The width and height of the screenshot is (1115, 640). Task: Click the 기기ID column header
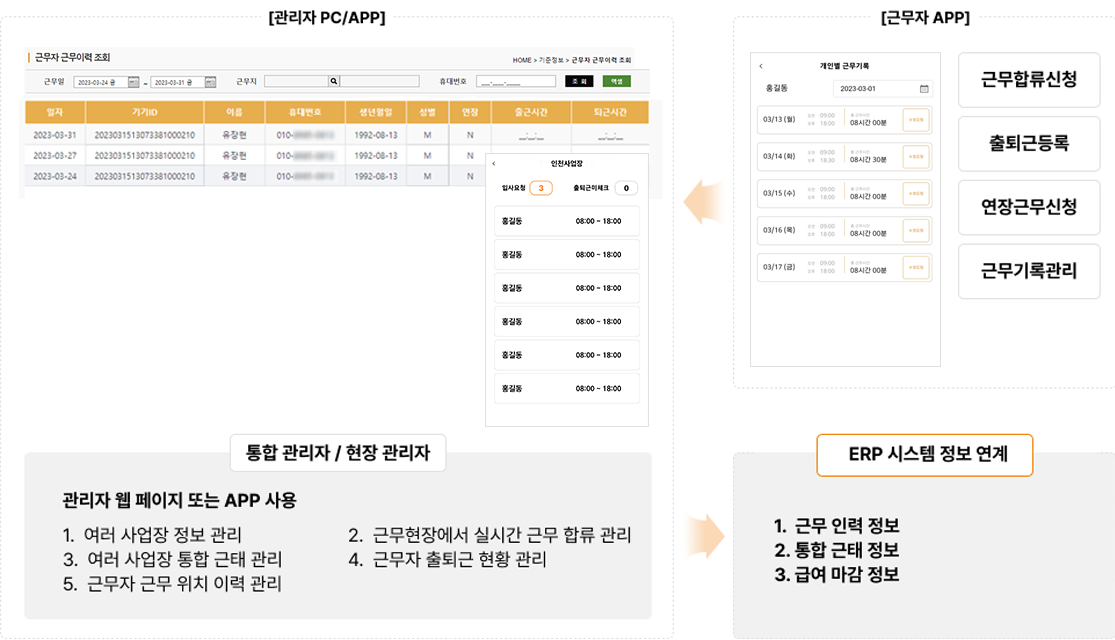144,112
